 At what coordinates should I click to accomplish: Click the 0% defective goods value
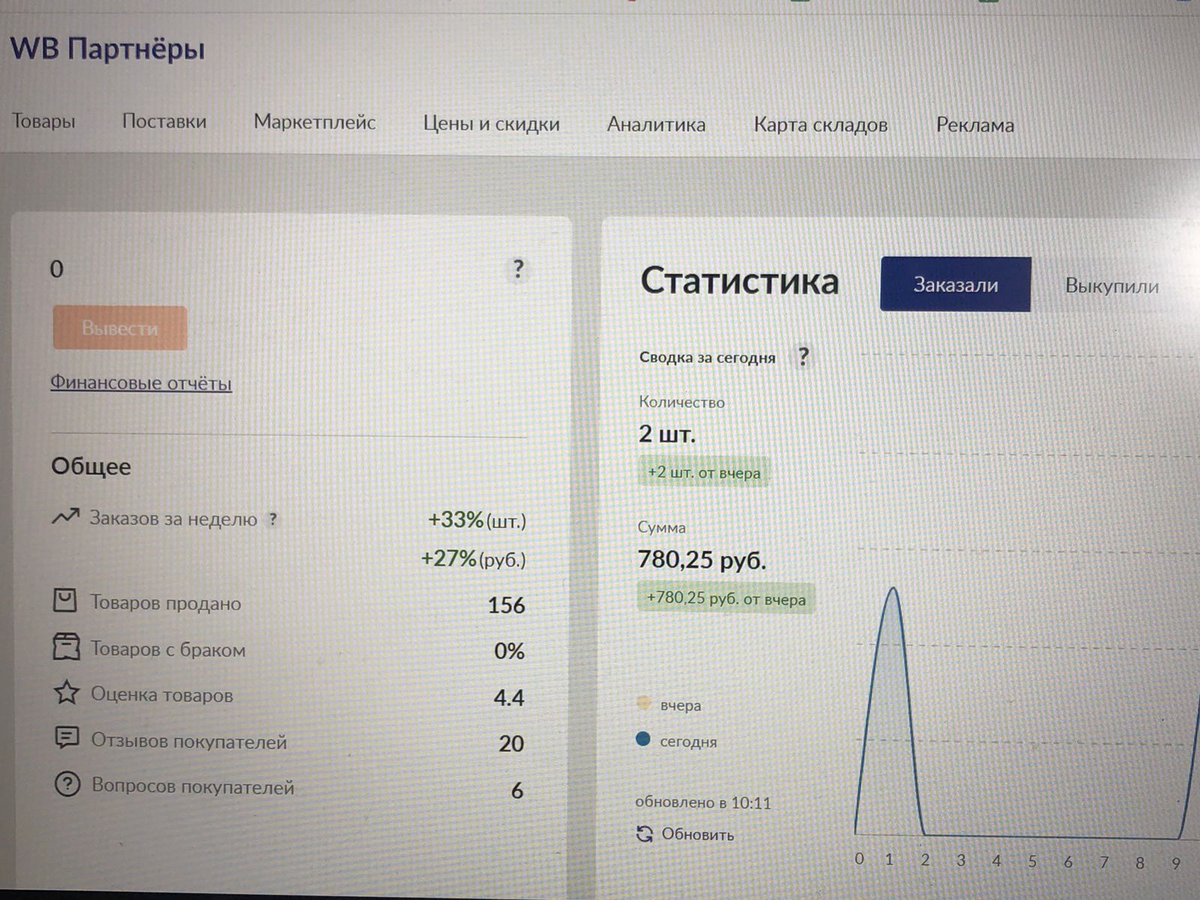[x=509, y=651]
